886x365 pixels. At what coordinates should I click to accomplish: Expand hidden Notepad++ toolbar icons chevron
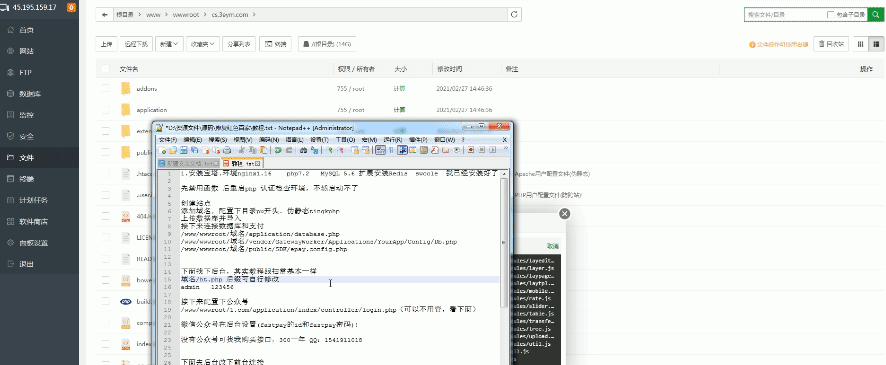(x=505, y=148)
